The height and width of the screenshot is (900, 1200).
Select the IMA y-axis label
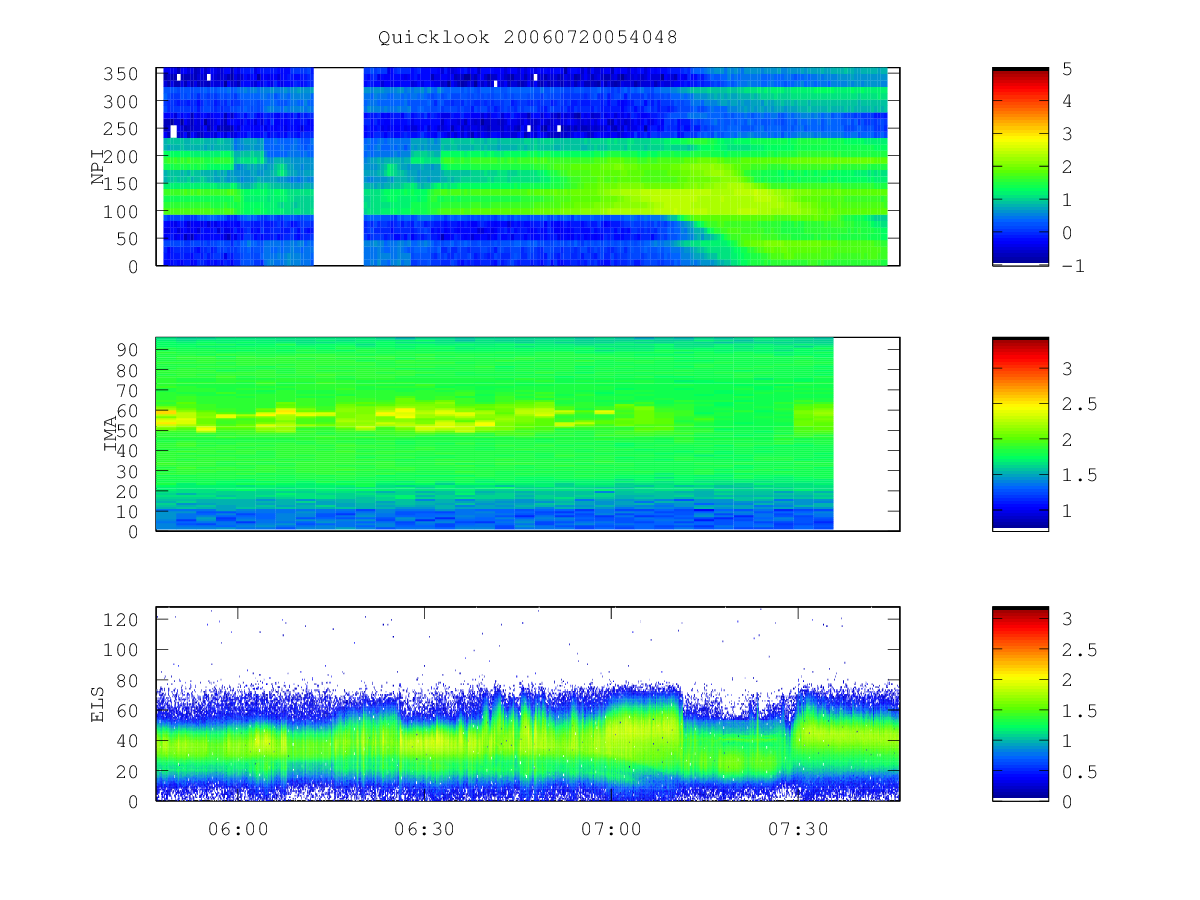[111, 434]
